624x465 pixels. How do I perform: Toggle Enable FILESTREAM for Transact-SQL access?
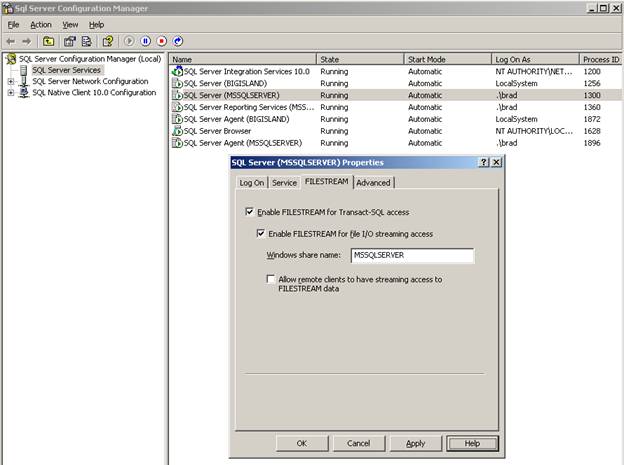[x=250, y=212]
